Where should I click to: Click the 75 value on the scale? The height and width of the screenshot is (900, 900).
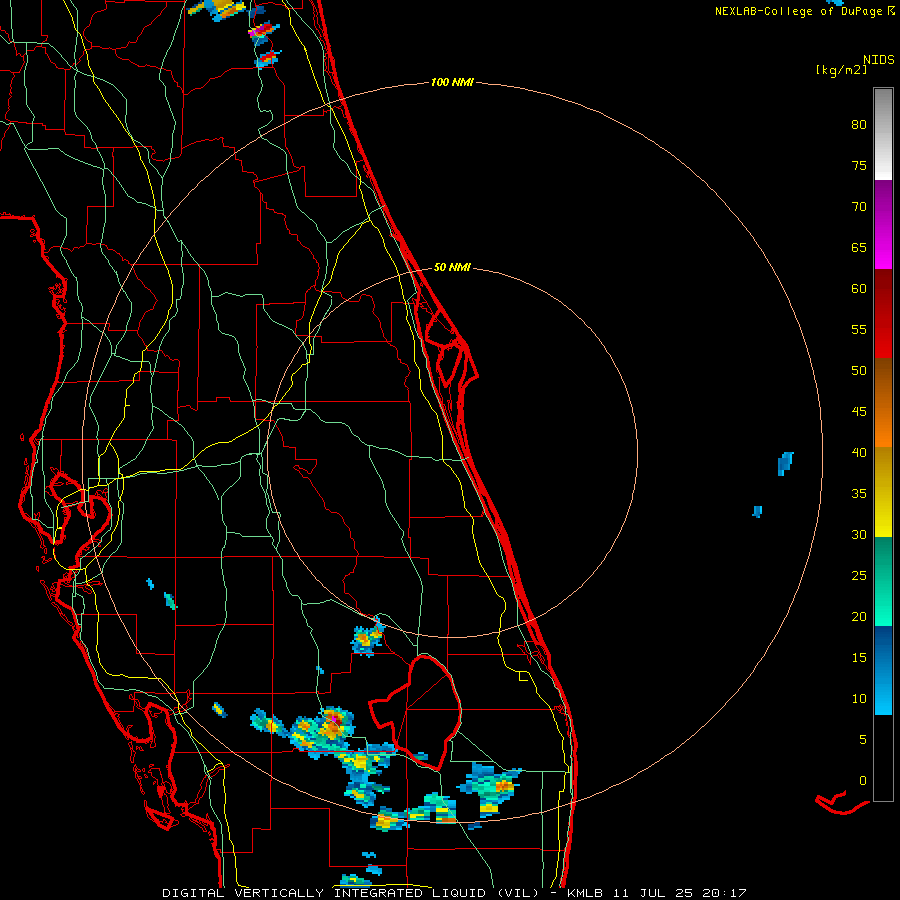(x=859, y=165)
